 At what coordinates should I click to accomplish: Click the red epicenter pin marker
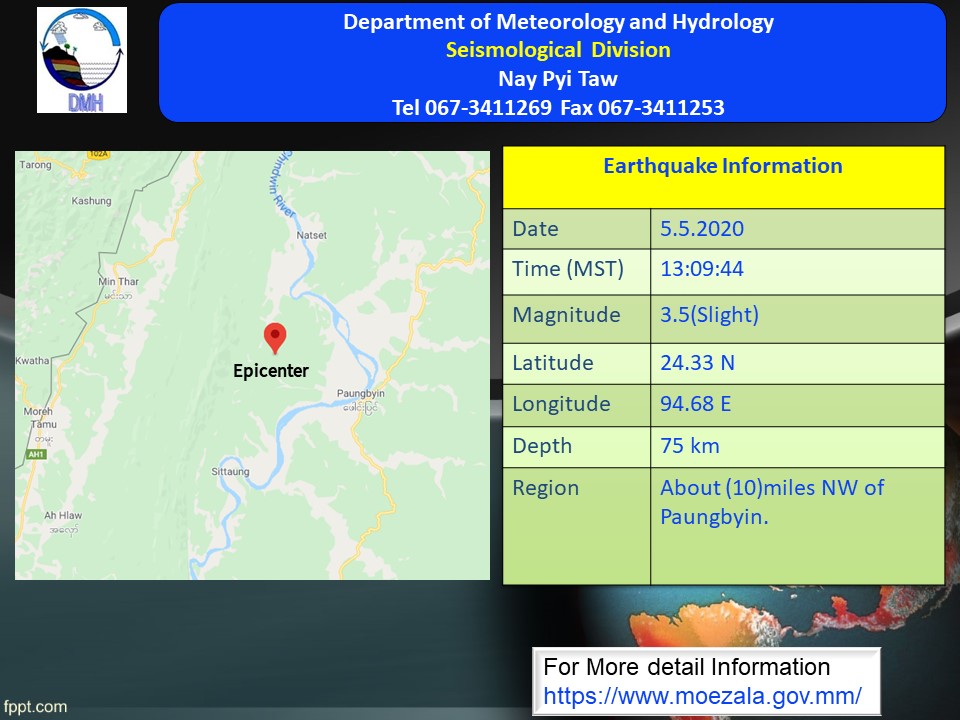(x=274, y=337)
